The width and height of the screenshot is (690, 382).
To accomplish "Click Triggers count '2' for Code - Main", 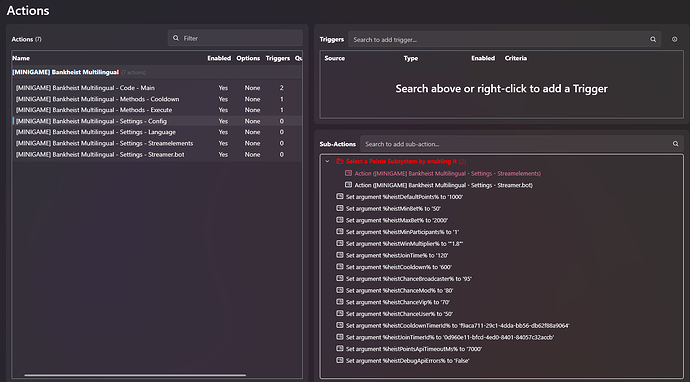I will pos(282,88).
